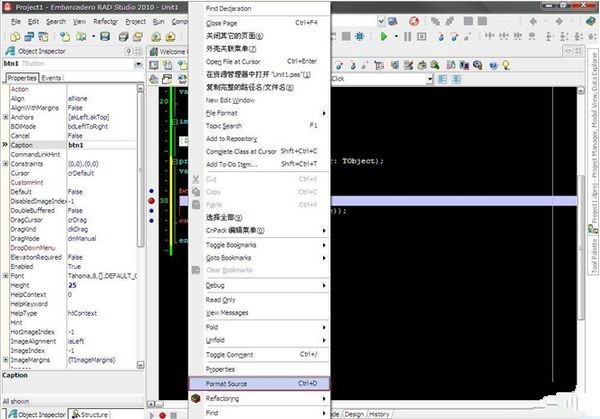This screenshot has height=419, width=600.
Task: Click the green Run program arrow icon
Action: pyautogui.click(x=384, y=37)
